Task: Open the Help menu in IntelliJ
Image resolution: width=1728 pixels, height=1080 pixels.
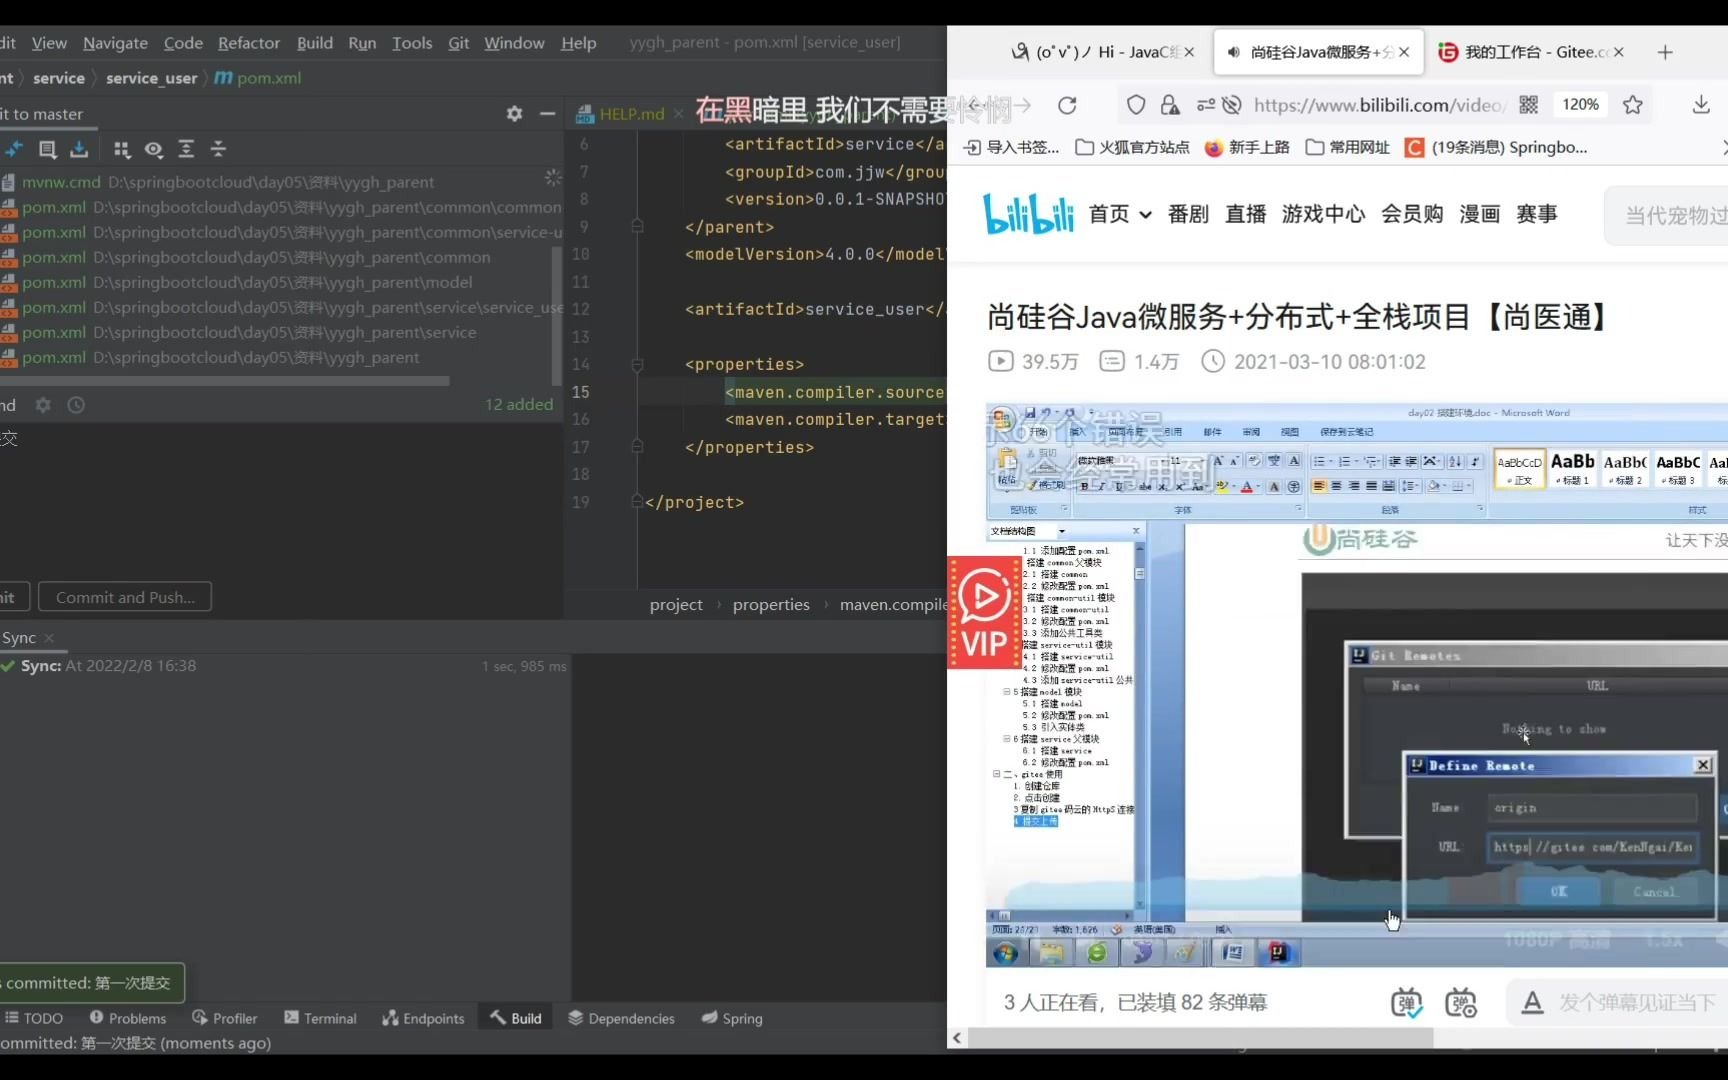Action: (578, 43)
